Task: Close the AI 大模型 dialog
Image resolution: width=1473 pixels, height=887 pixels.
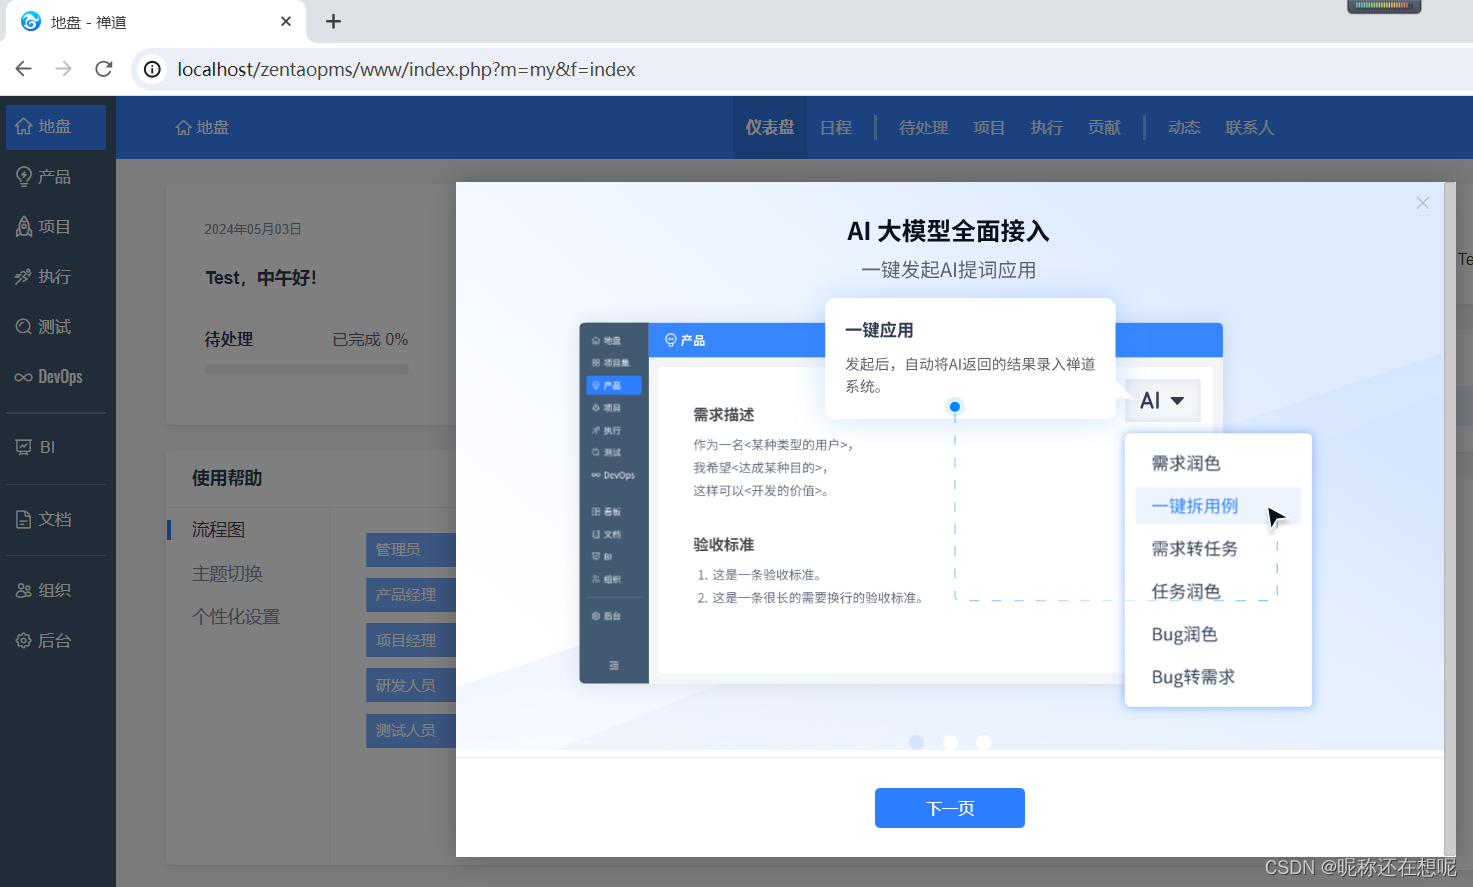Action: coord(1422,203)
